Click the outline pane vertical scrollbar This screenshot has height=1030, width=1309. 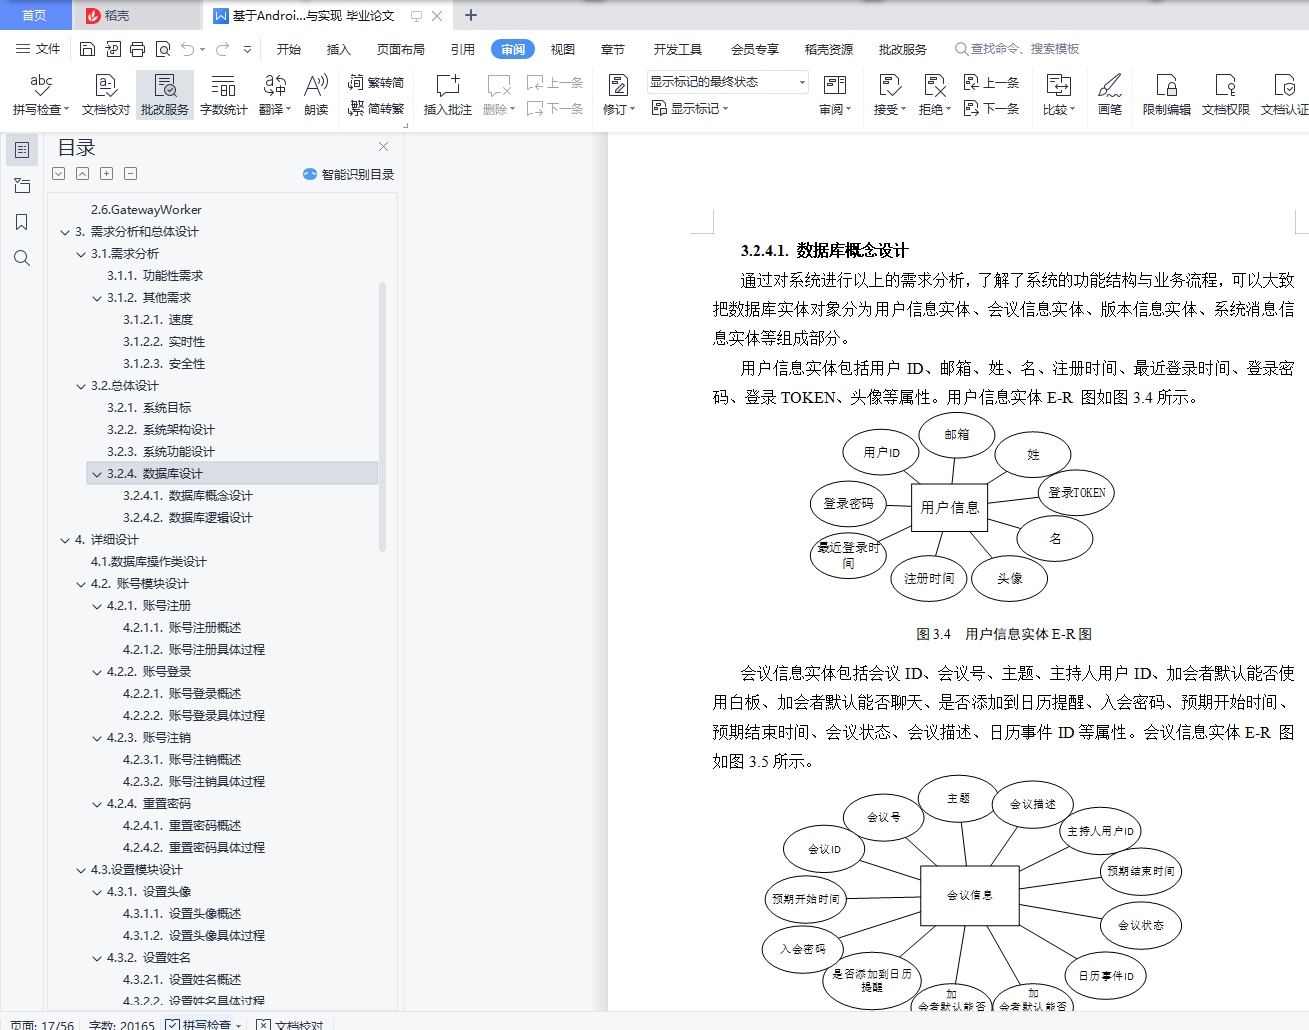(x=383, y=415)
